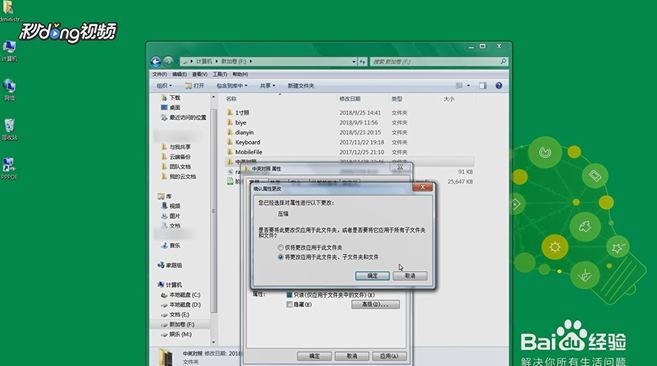Expand the address bar history dropdown

[354, 62]
